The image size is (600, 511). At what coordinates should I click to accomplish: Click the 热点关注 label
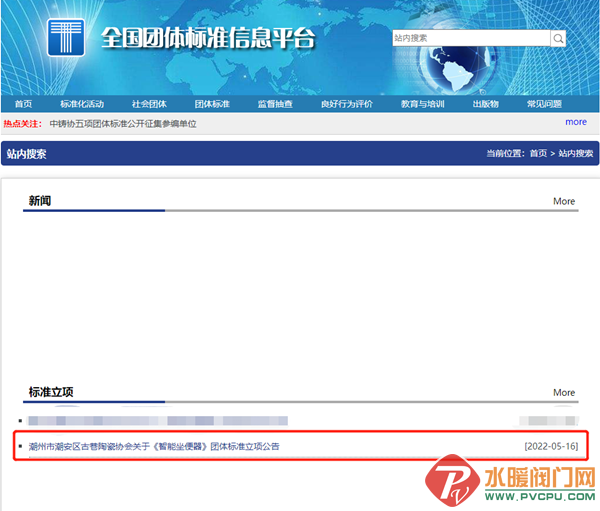point(23,124)
